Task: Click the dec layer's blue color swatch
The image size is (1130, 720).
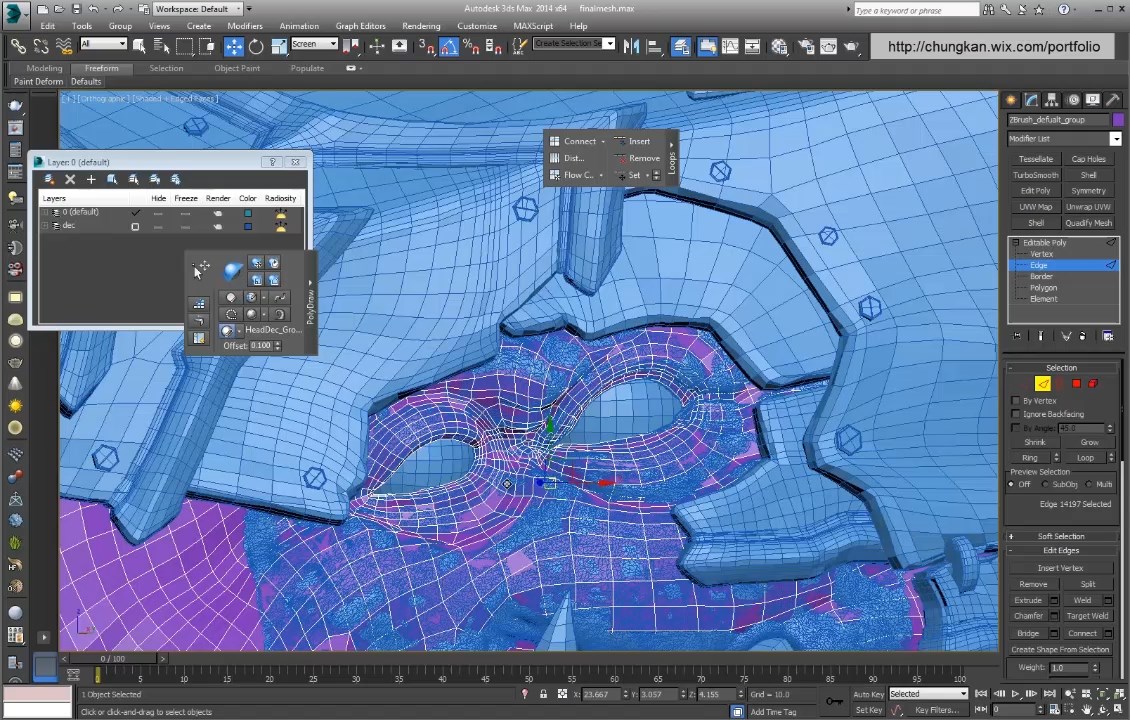Action: 248,226
